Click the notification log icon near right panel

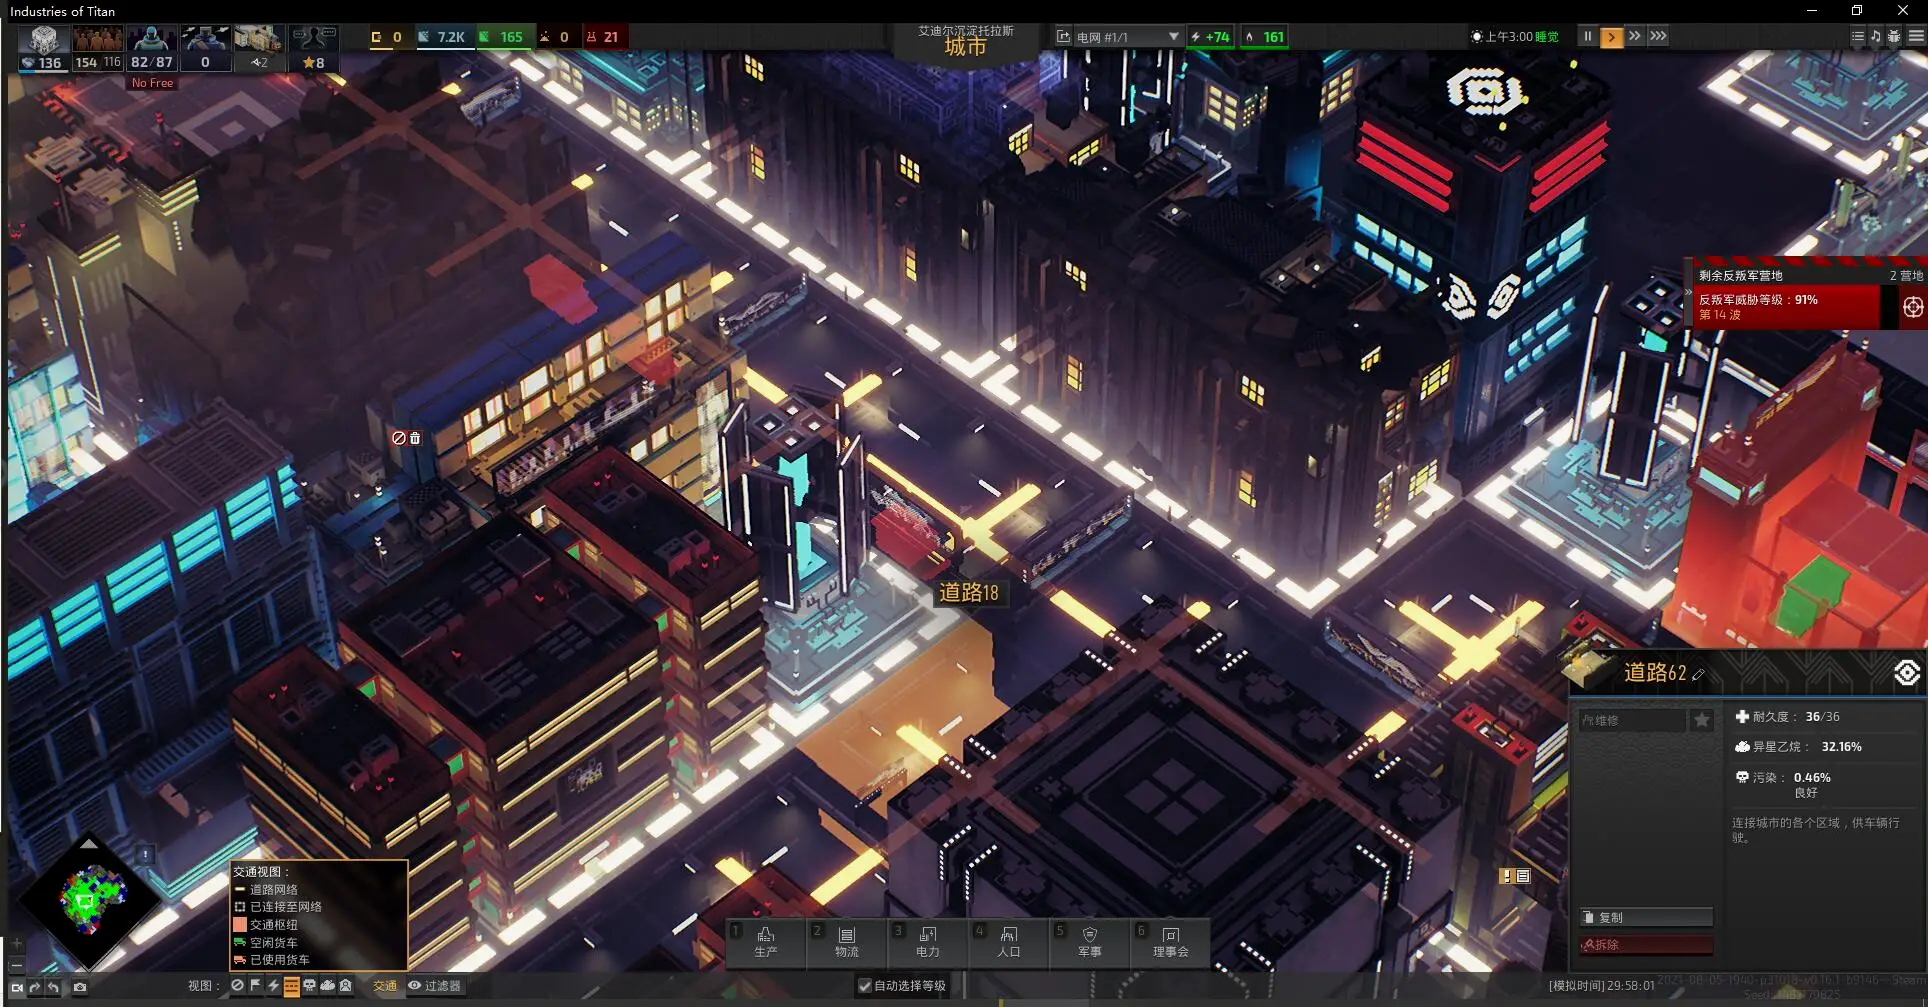(x=1523, y=876)
